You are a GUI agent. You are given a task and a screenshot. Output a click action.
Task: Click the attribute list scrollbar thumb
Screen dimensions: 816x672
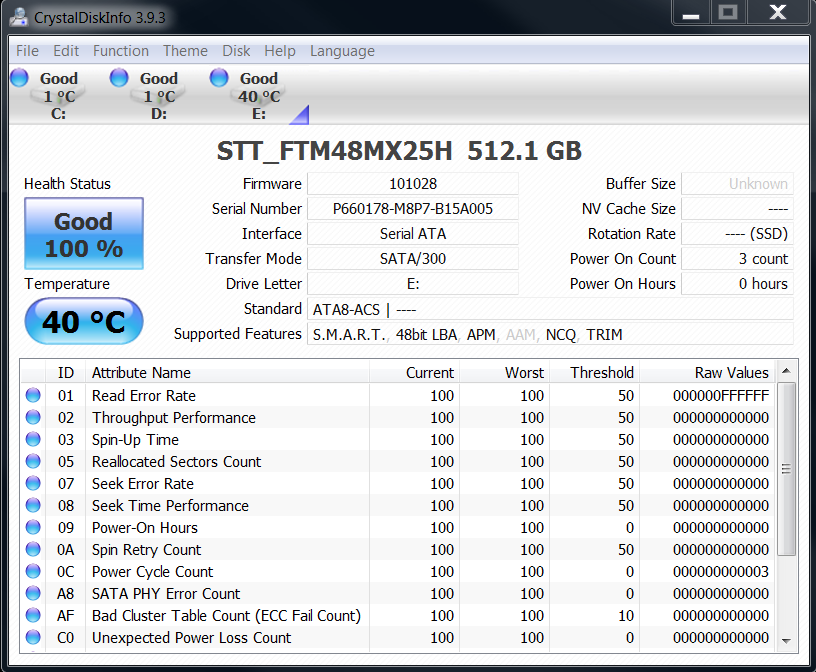[x=787, y=468]
